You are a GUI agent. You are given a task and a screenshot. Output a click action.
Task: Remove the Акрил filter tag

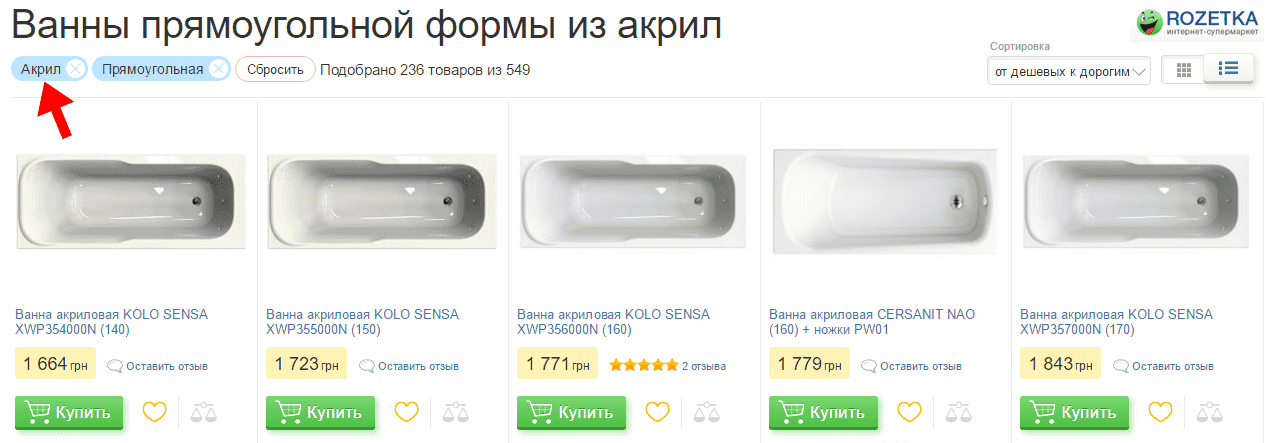coord(75,69)
